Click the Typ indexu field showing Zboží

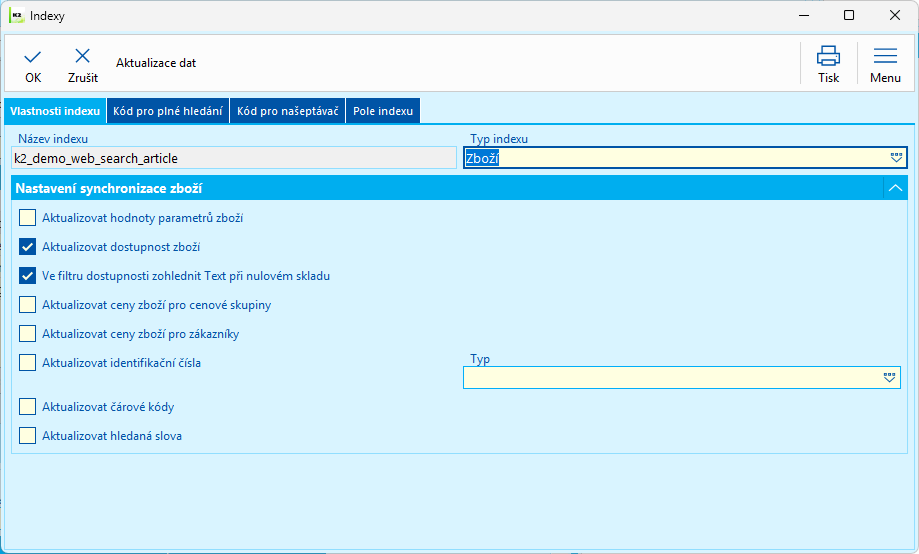[x=685, y=158]
